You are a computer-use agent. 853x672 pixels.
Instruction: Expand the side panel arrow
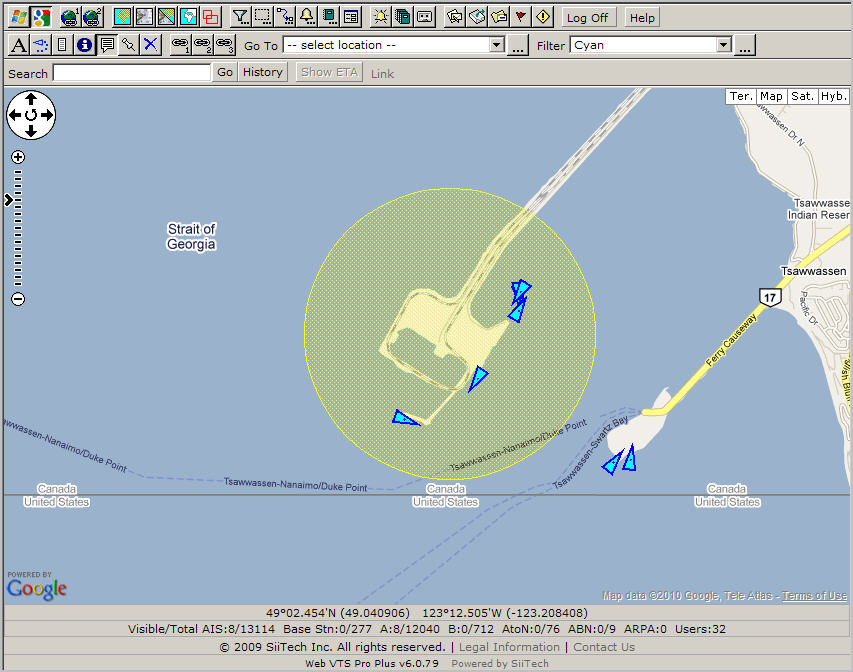pyautogui.click(x=8, y=200)
